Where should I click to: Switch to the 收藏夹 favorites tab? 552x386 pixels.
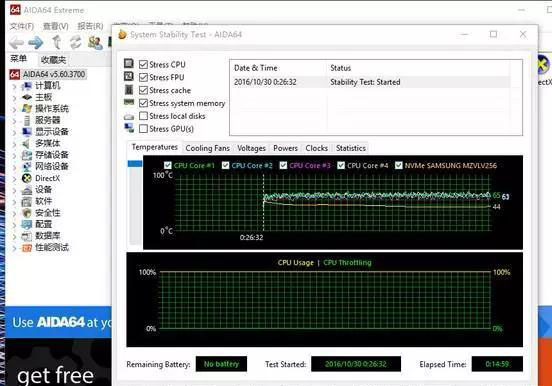coord(53,60)
